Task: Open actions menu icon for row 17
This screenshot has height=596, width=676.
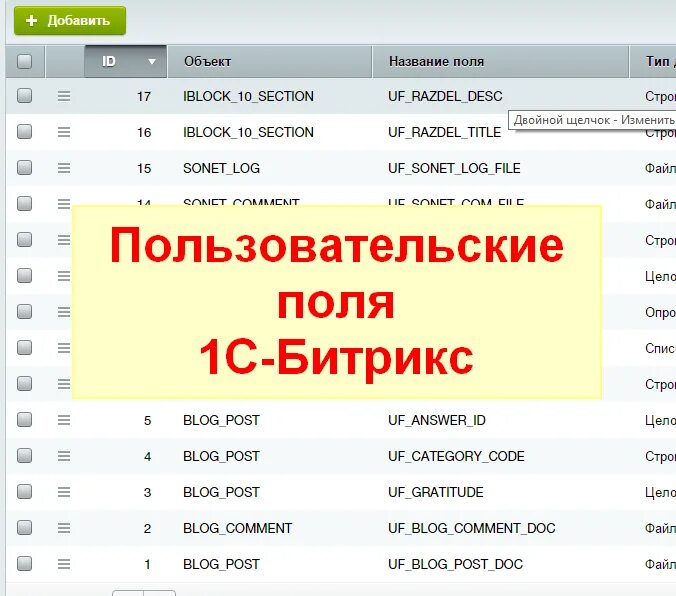Action: coord(64,96)
